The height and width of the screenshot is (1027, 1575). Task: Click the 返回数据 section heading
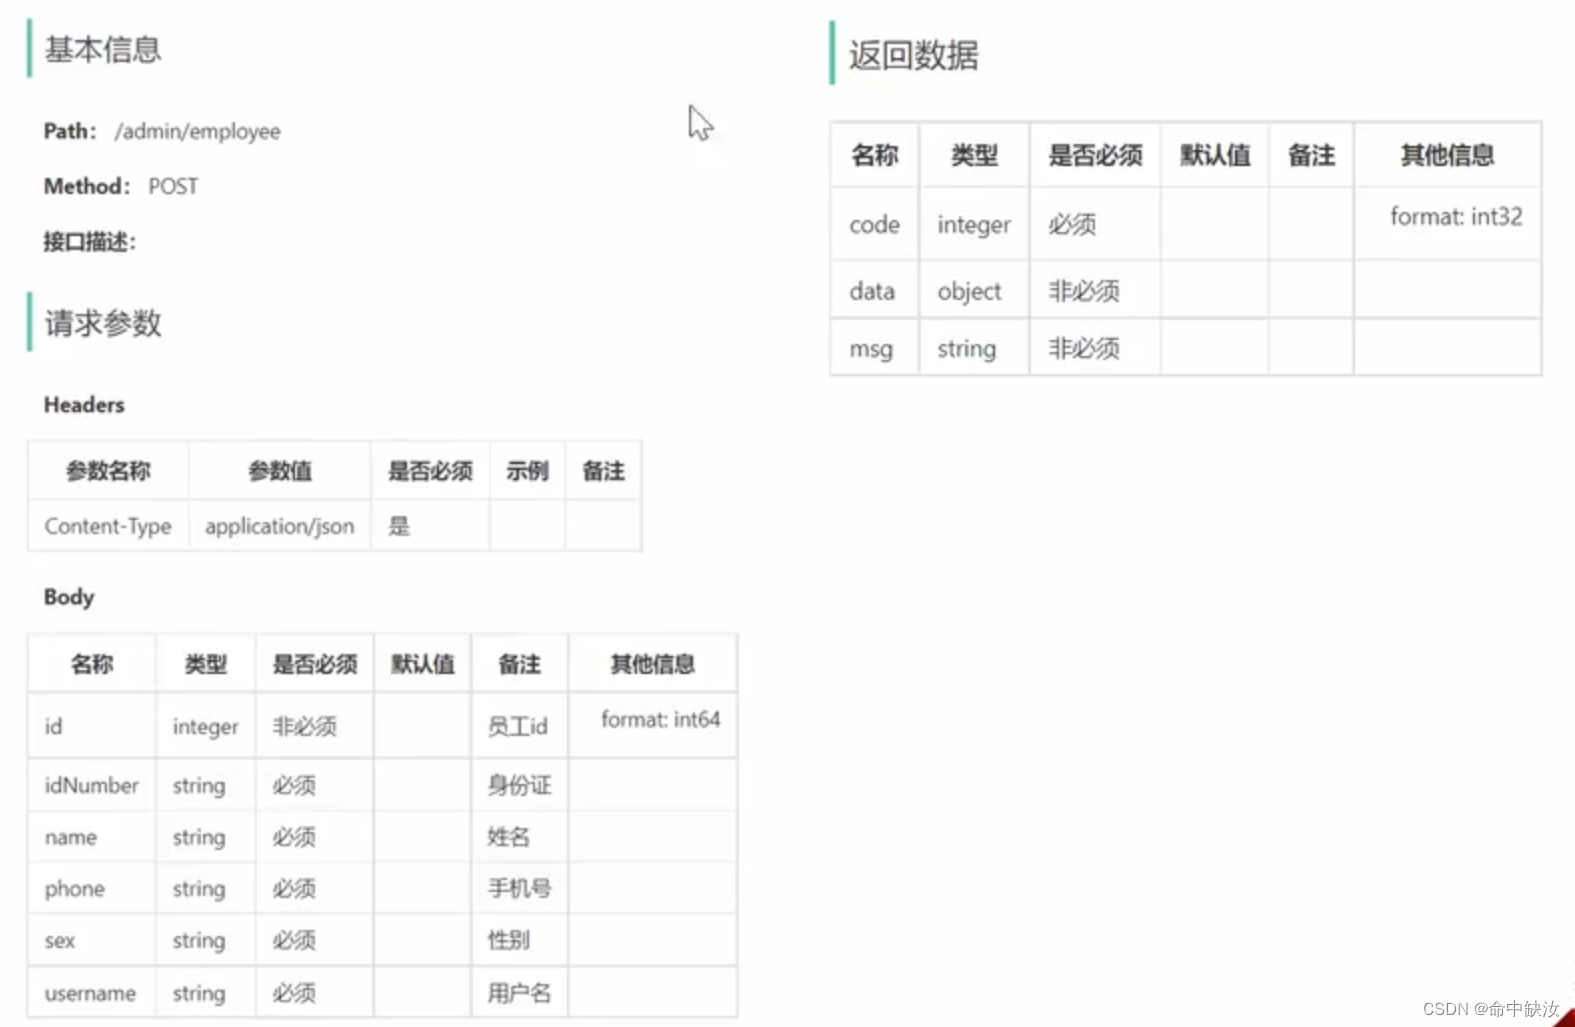coord(913,55)
